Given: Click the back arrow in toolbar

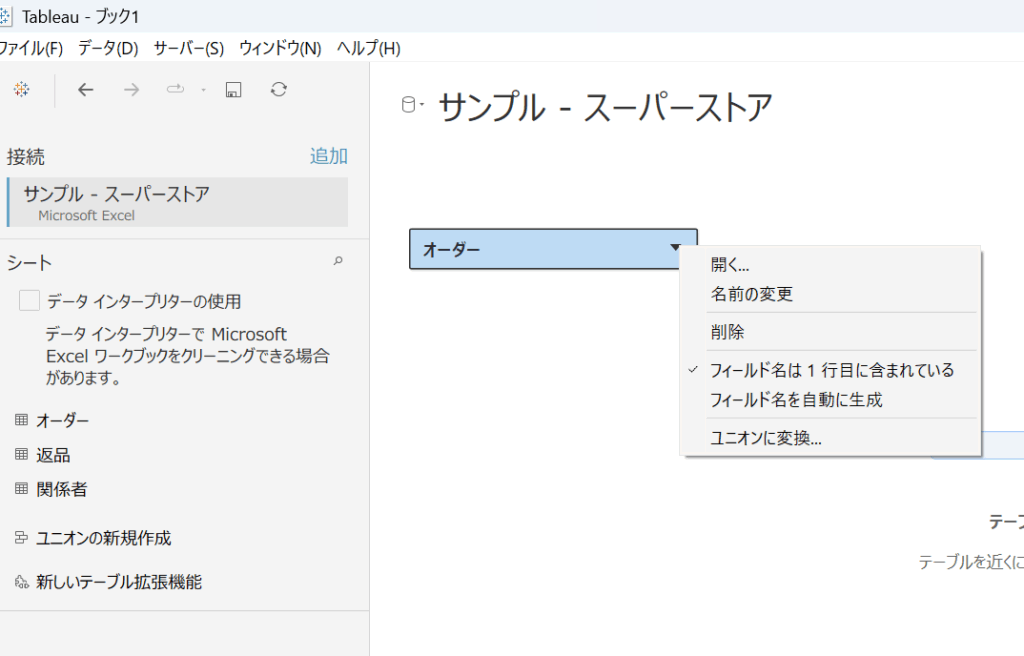Looking at the screenshot, I should (86, 90).
